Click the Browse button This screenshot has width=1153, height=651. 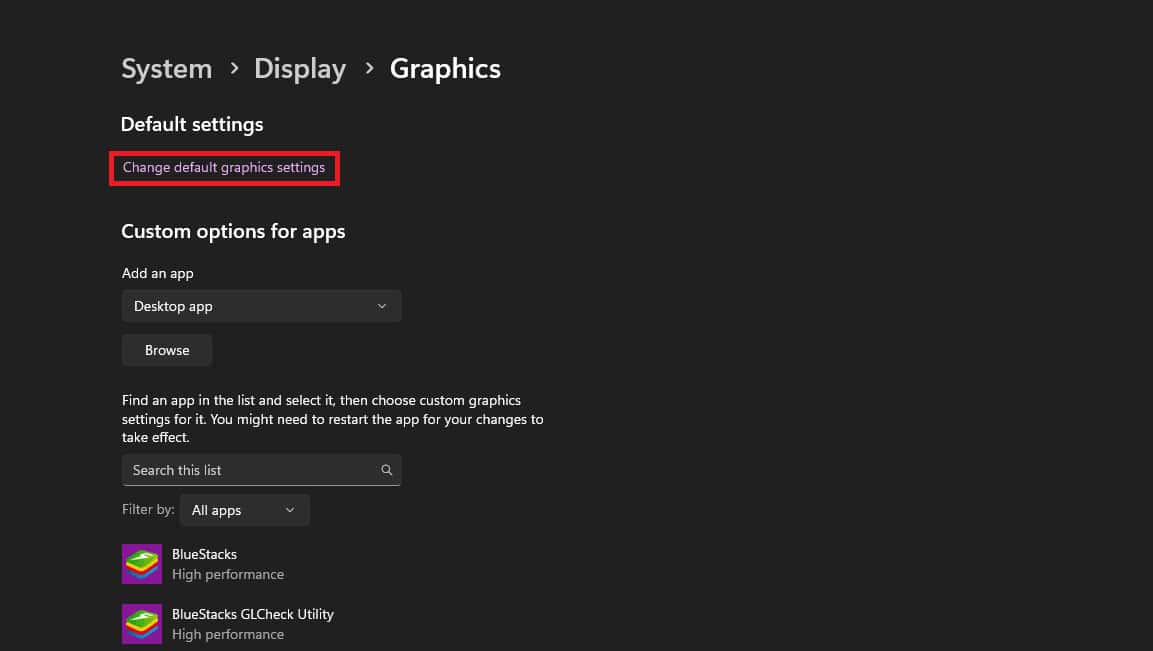167,350
